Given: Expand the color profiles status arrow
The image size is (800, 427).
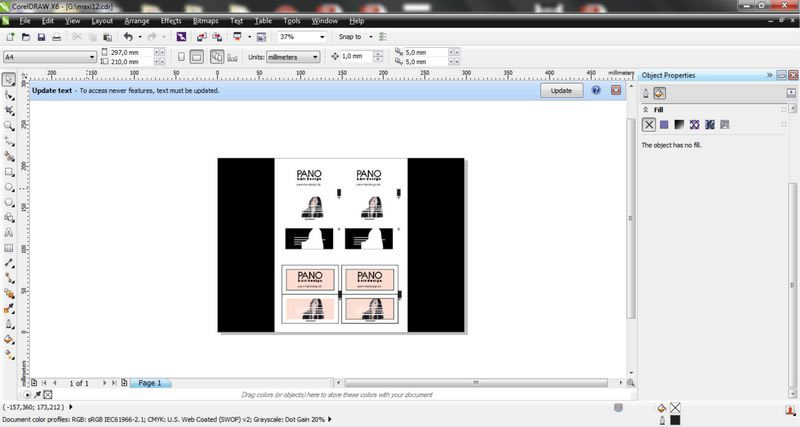Looking at the screenshot, I should [x=330, y=419].
